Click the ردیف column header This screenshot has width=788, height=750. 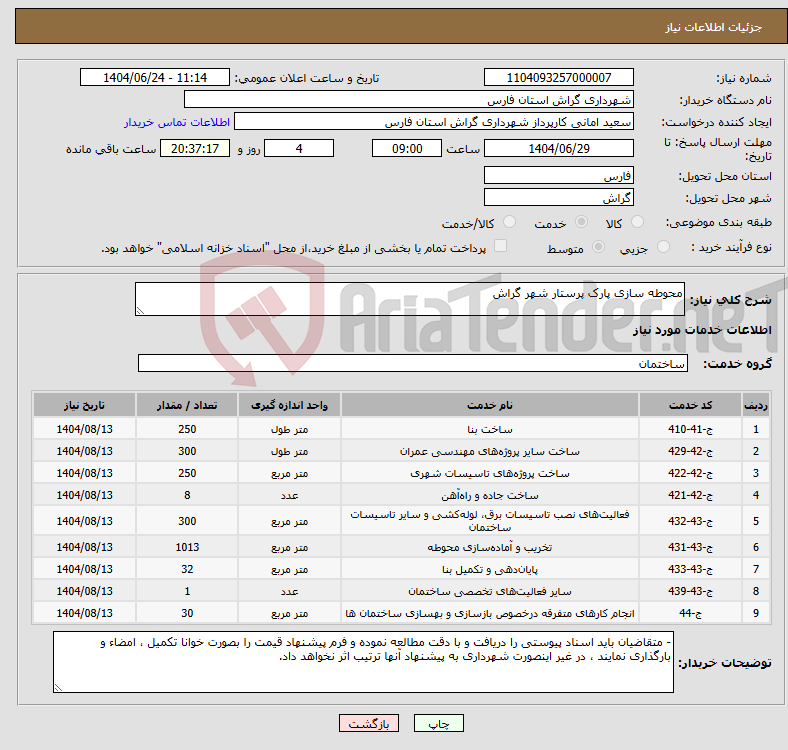tap(756, 405)
